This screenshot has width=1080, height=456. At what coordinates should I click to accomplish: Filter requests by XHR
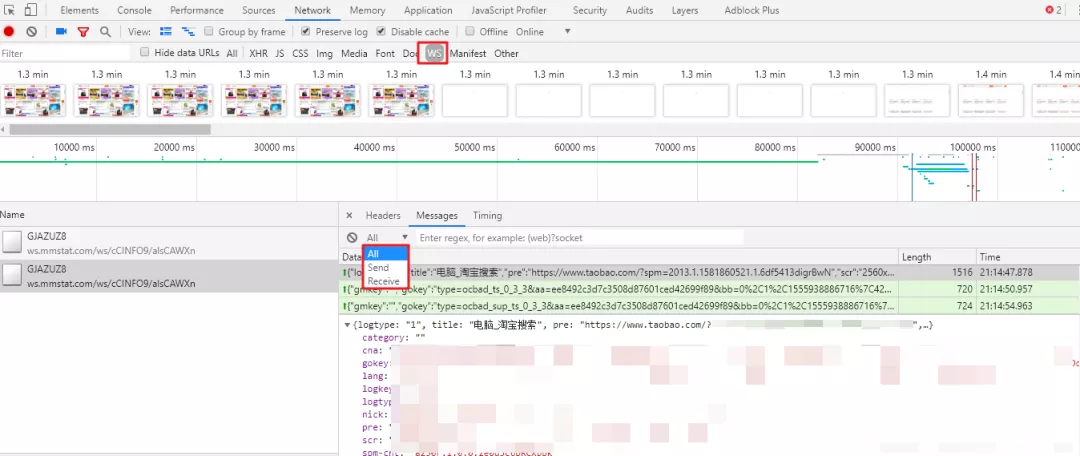point(258,53)
